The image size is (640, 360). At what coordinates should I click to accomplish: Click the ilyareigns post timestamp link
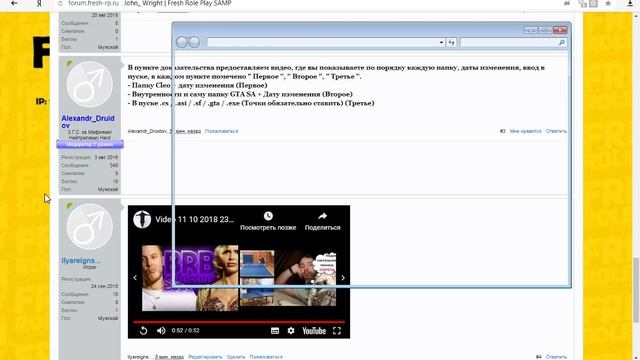[169, 357]
